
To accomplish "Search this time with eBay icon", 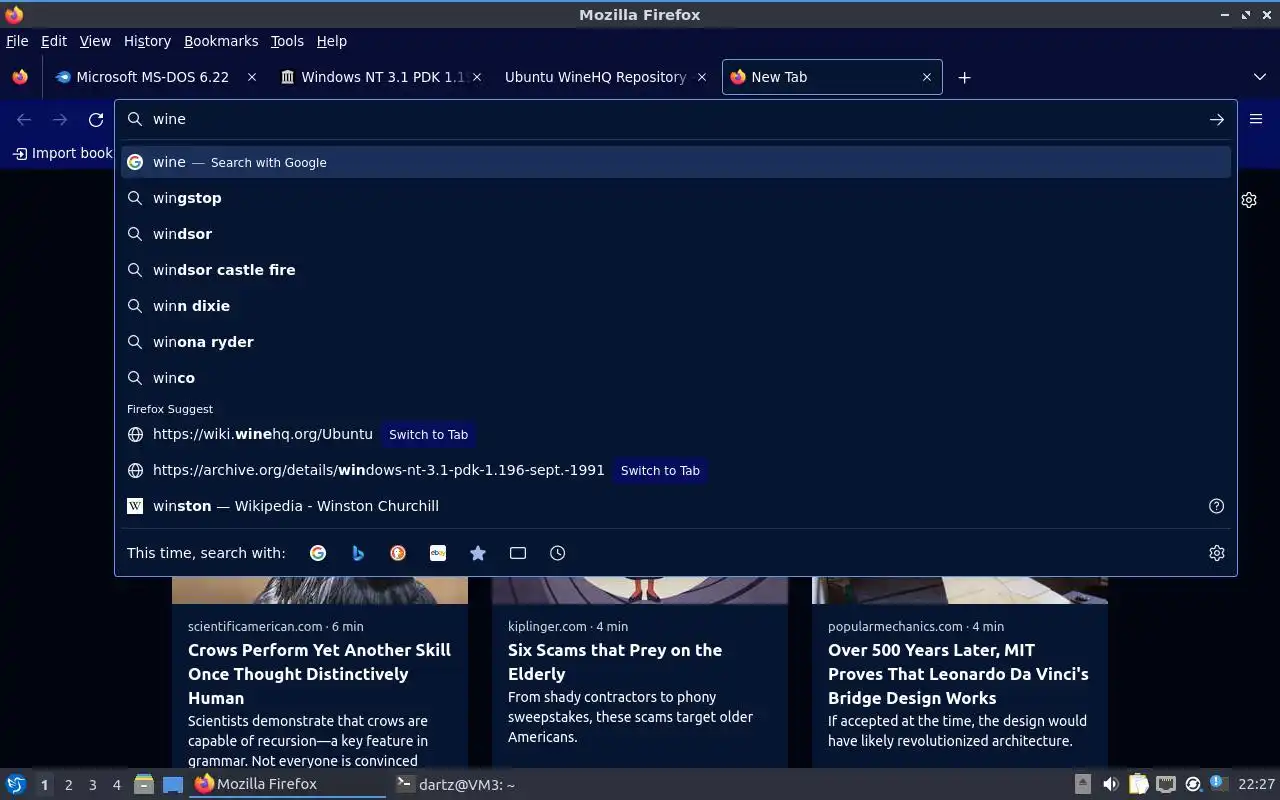I will coord(438,553).
